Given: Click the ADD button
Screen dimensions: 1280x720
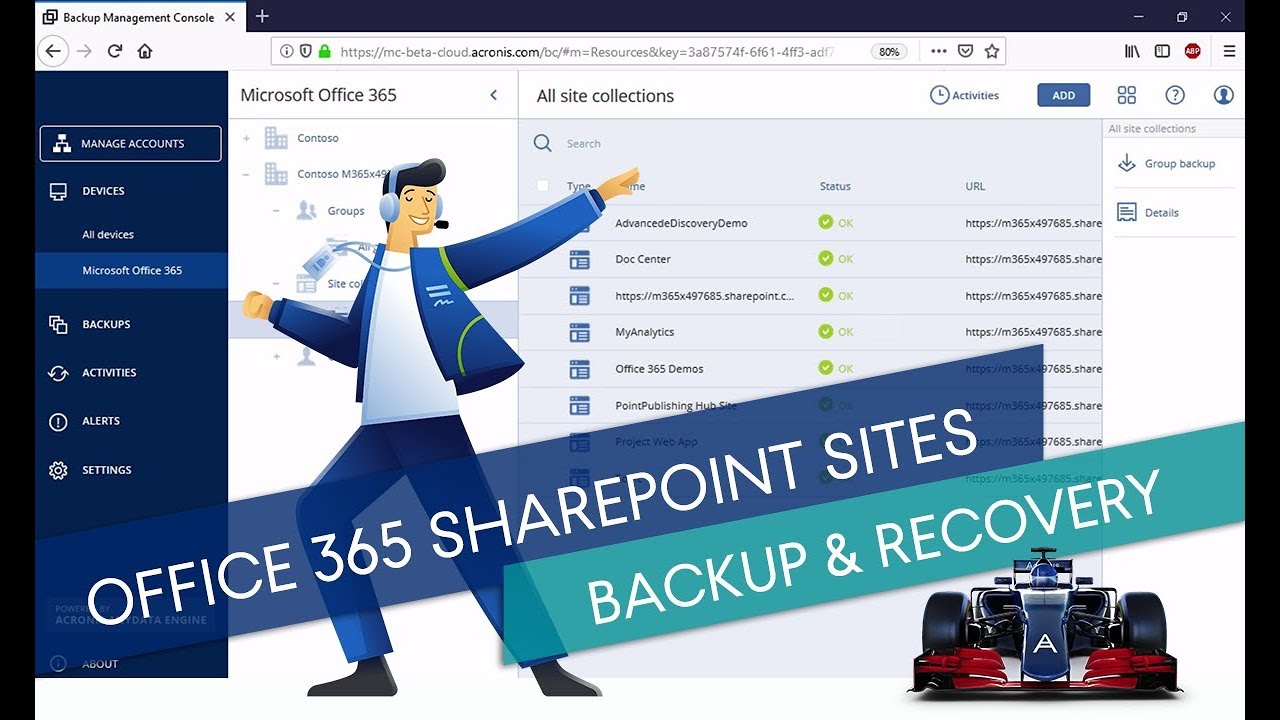Looking at the screenshot, I should pos(1063,95).
